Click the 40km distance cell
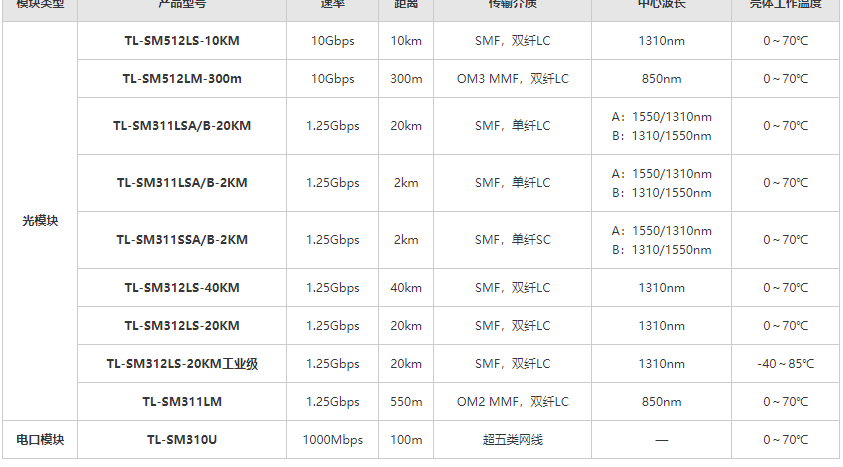The image size is (843, 467). 406,288
